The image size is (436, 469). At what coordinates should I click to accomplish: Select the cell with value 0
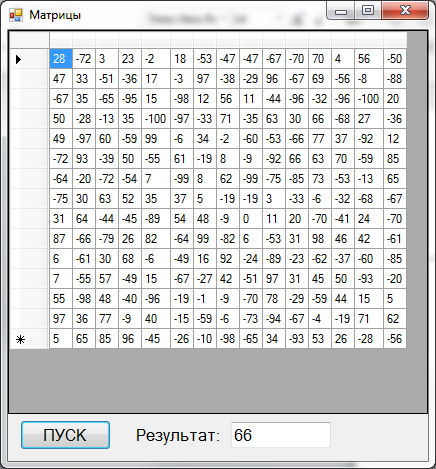tap(251, 219)
